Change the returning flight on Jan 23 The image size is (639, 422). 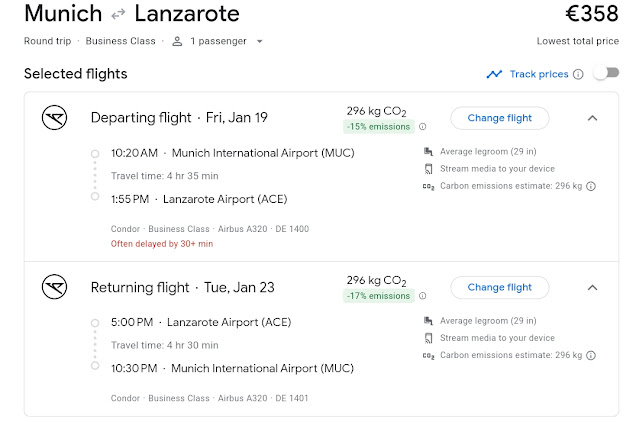pos(500,288)
